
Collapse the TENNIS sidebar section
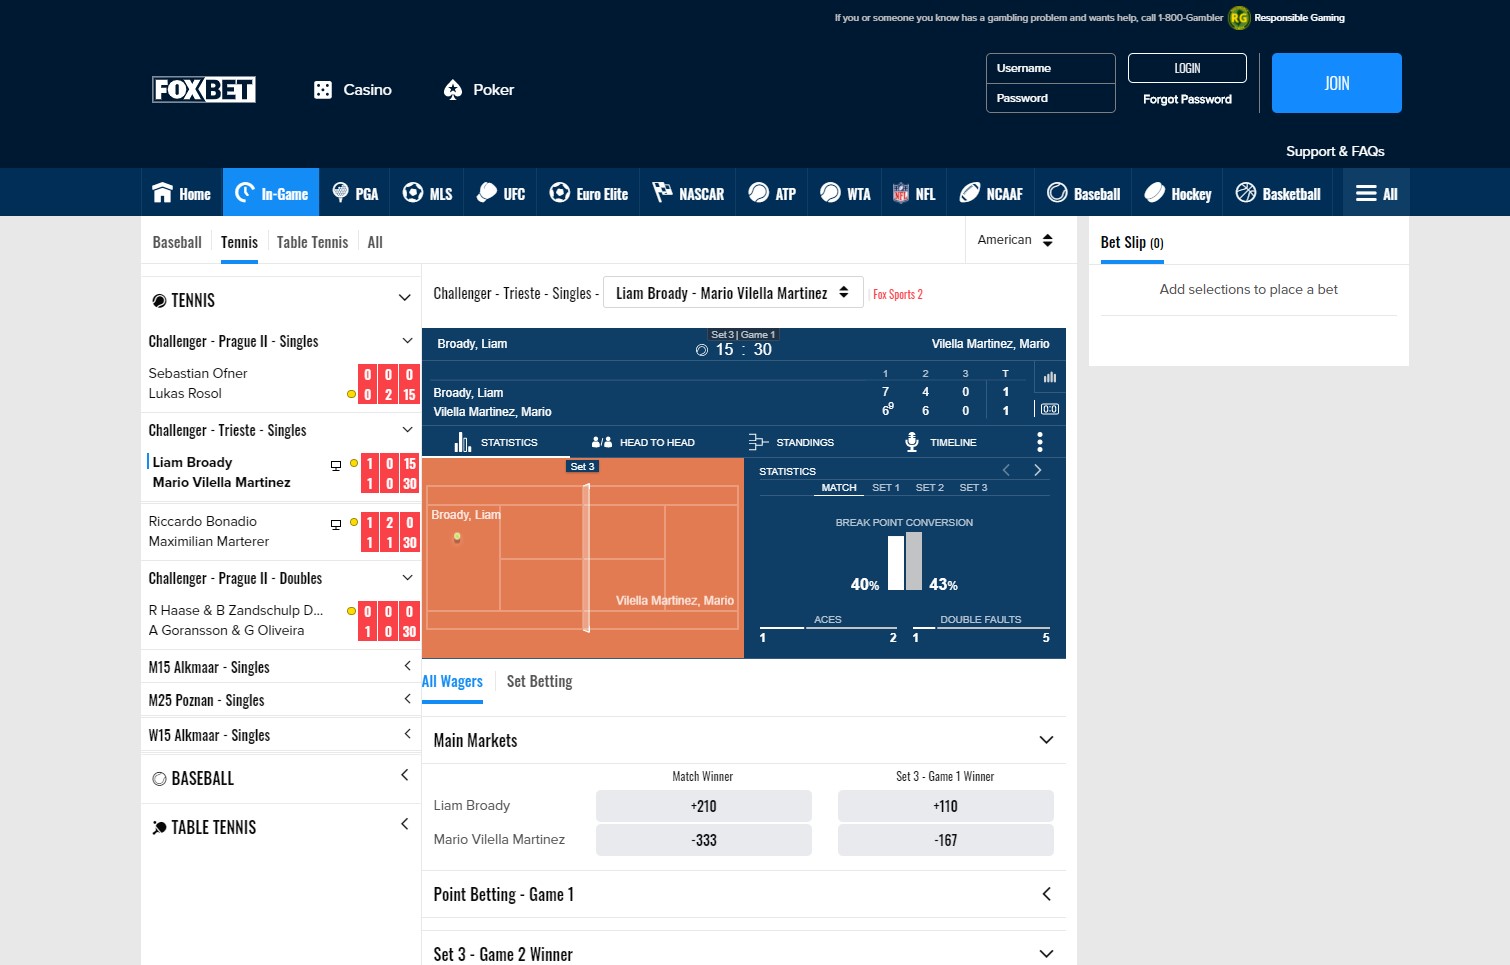405,298
